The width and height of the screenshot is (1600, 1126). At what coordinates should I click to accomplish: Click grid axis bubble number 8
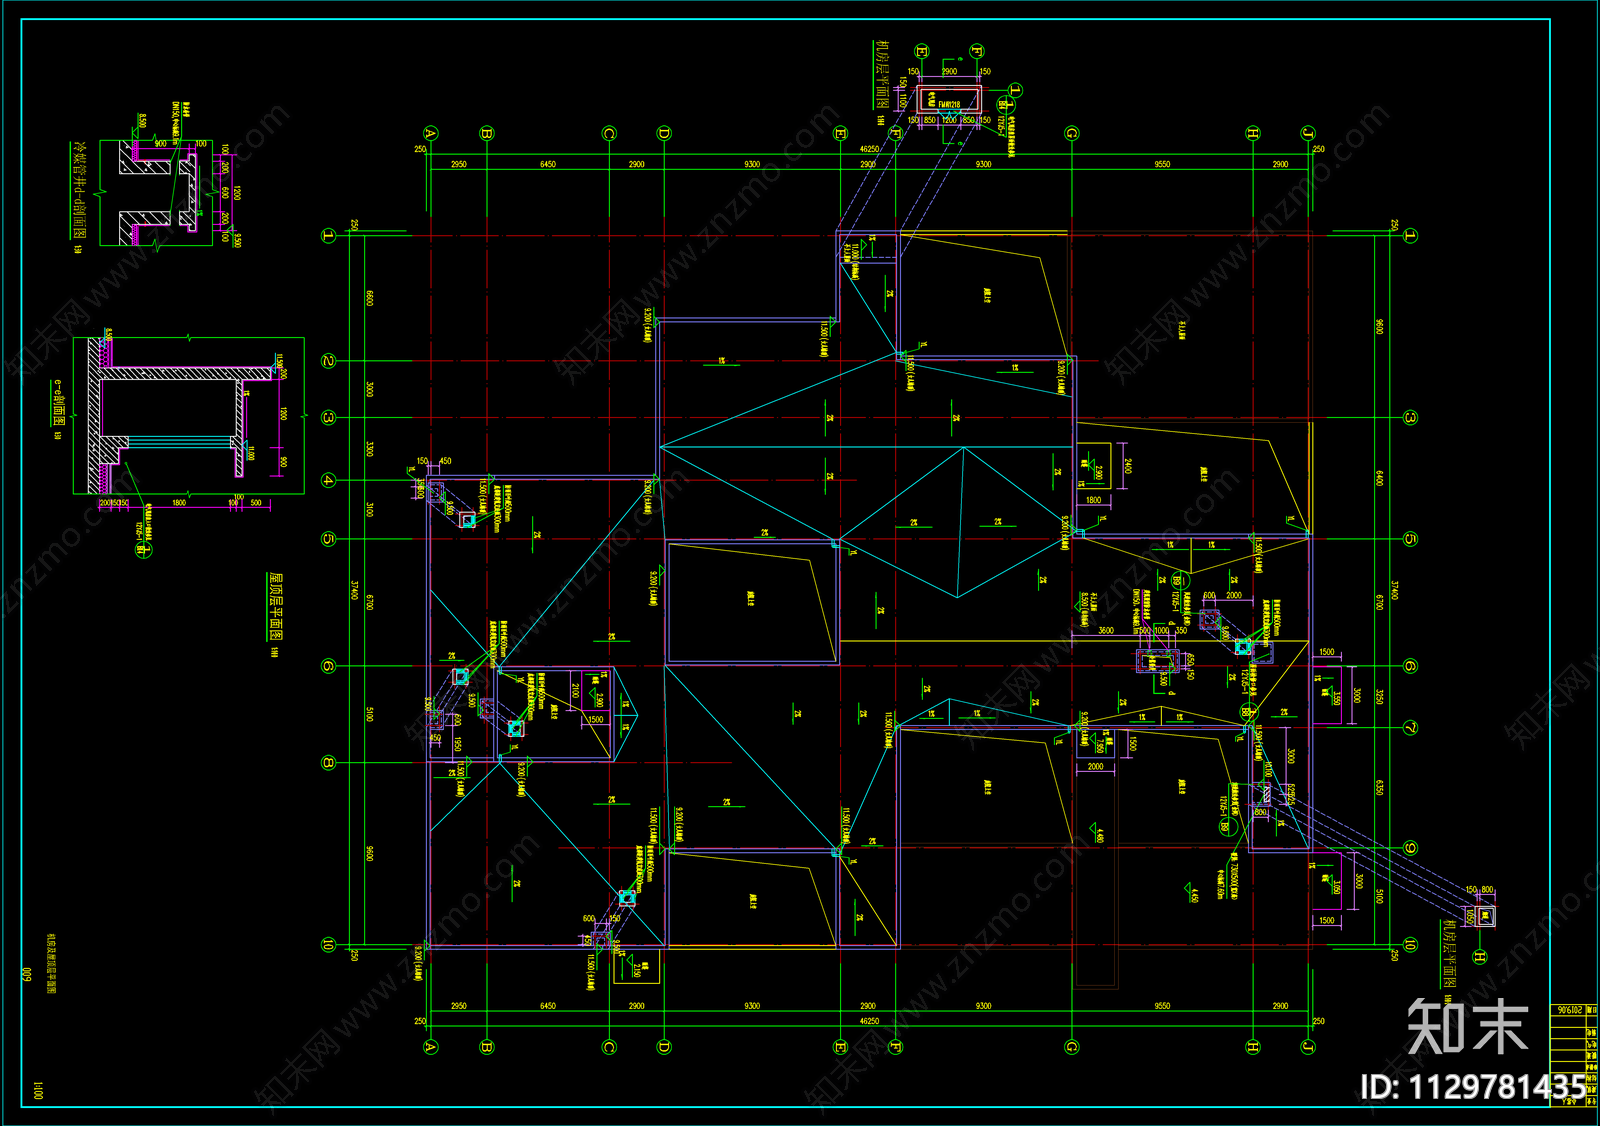[x=328, y=763]
